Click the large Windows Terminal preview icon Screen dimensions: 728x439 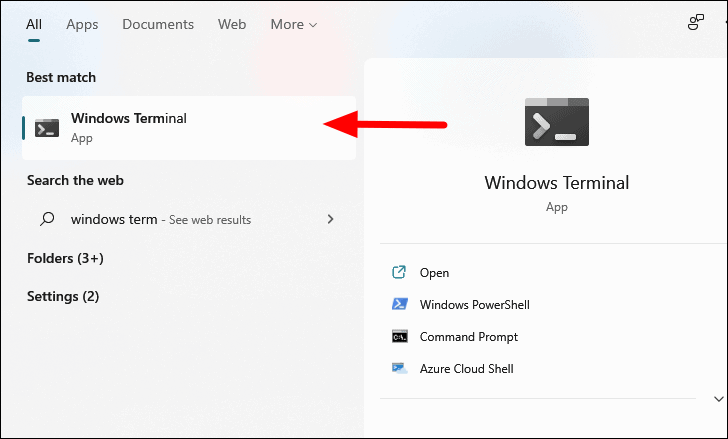[x=557, y=122]
